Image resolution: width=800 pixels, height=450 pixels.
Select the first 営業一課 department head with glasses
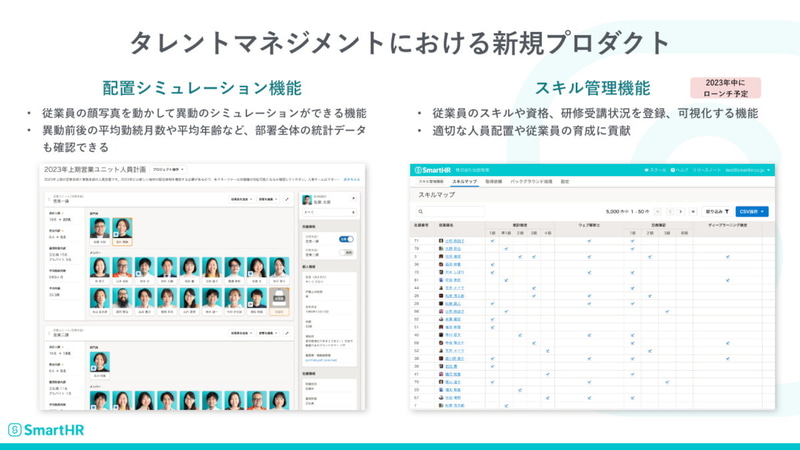[x=99, y=231]
